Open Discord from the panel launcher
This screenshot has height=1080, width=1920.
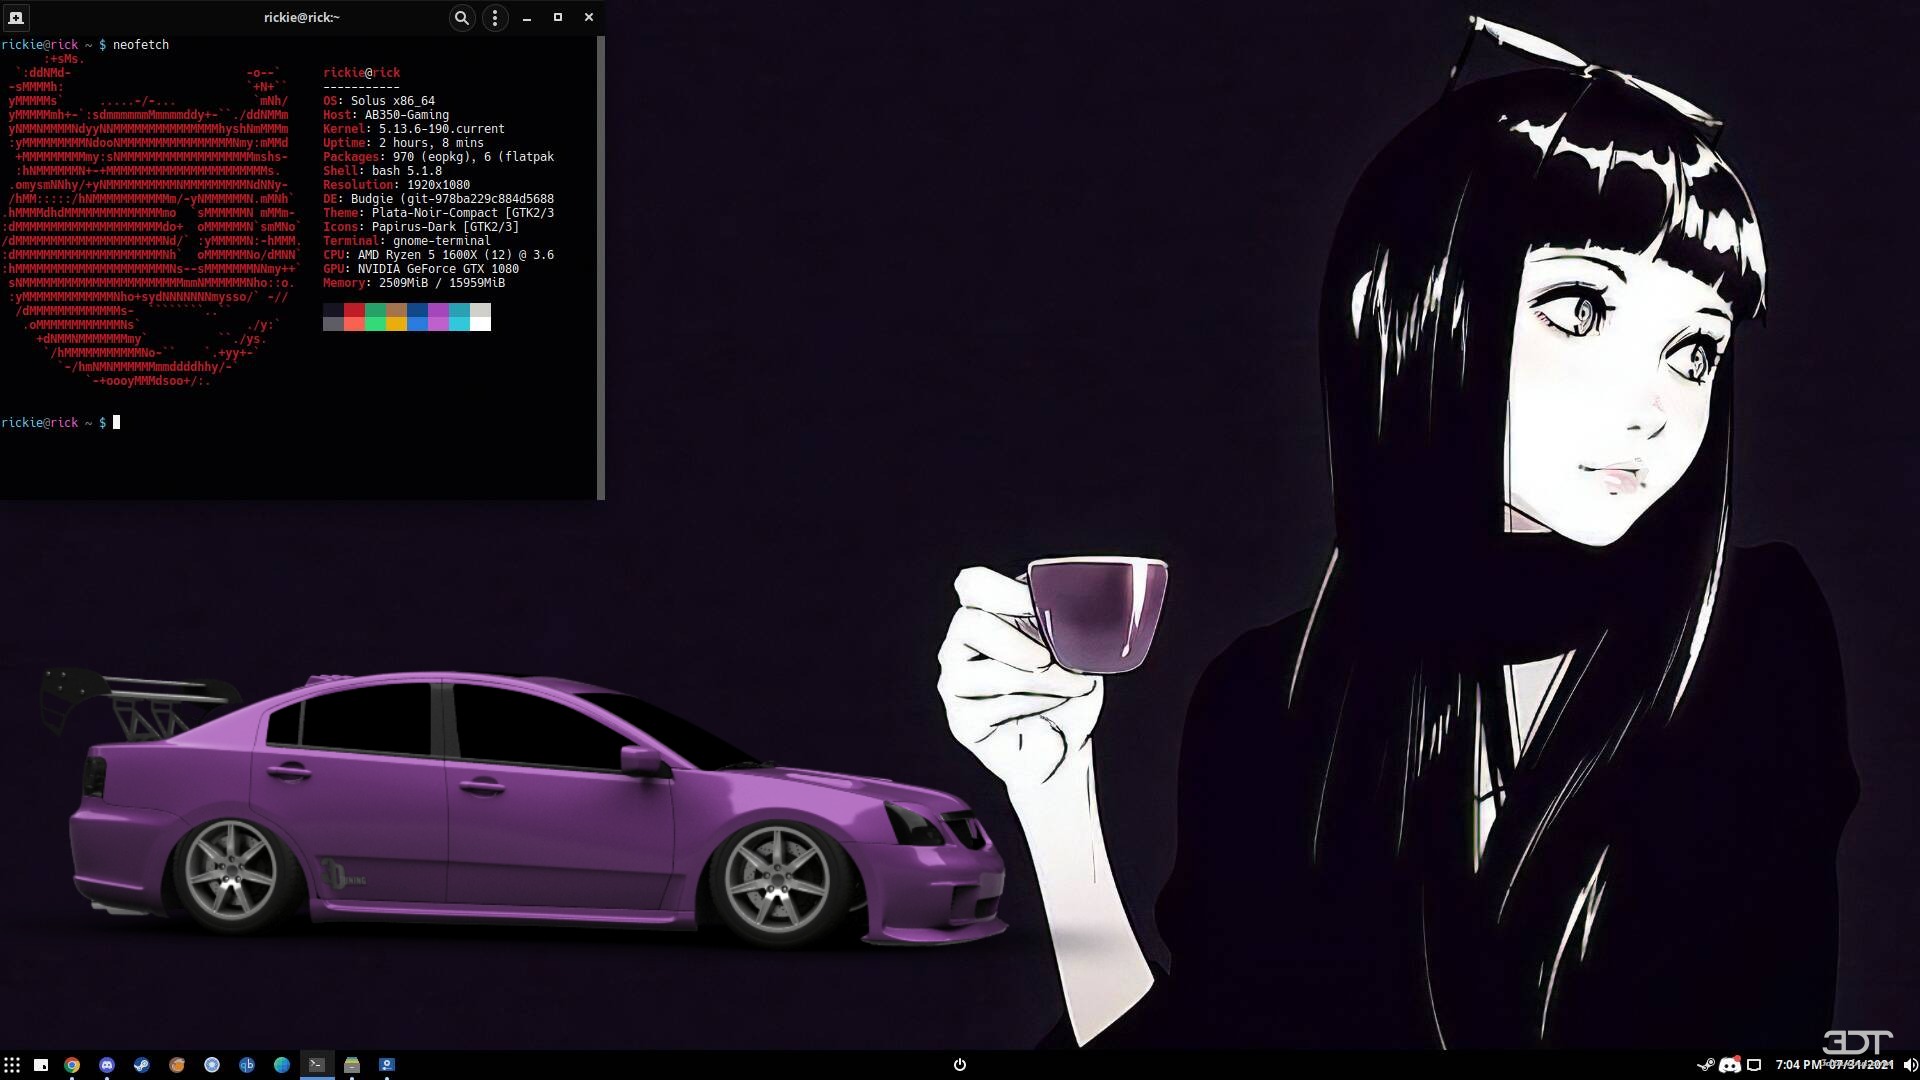pyautogui.click(x=107, y=1065)
